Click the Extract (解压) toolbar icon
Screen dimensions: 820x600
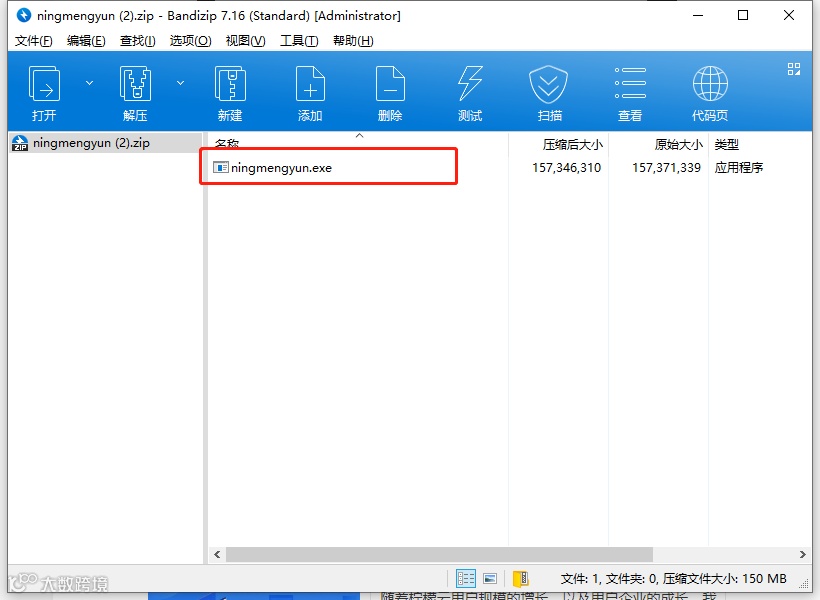(x=135, y=84)
